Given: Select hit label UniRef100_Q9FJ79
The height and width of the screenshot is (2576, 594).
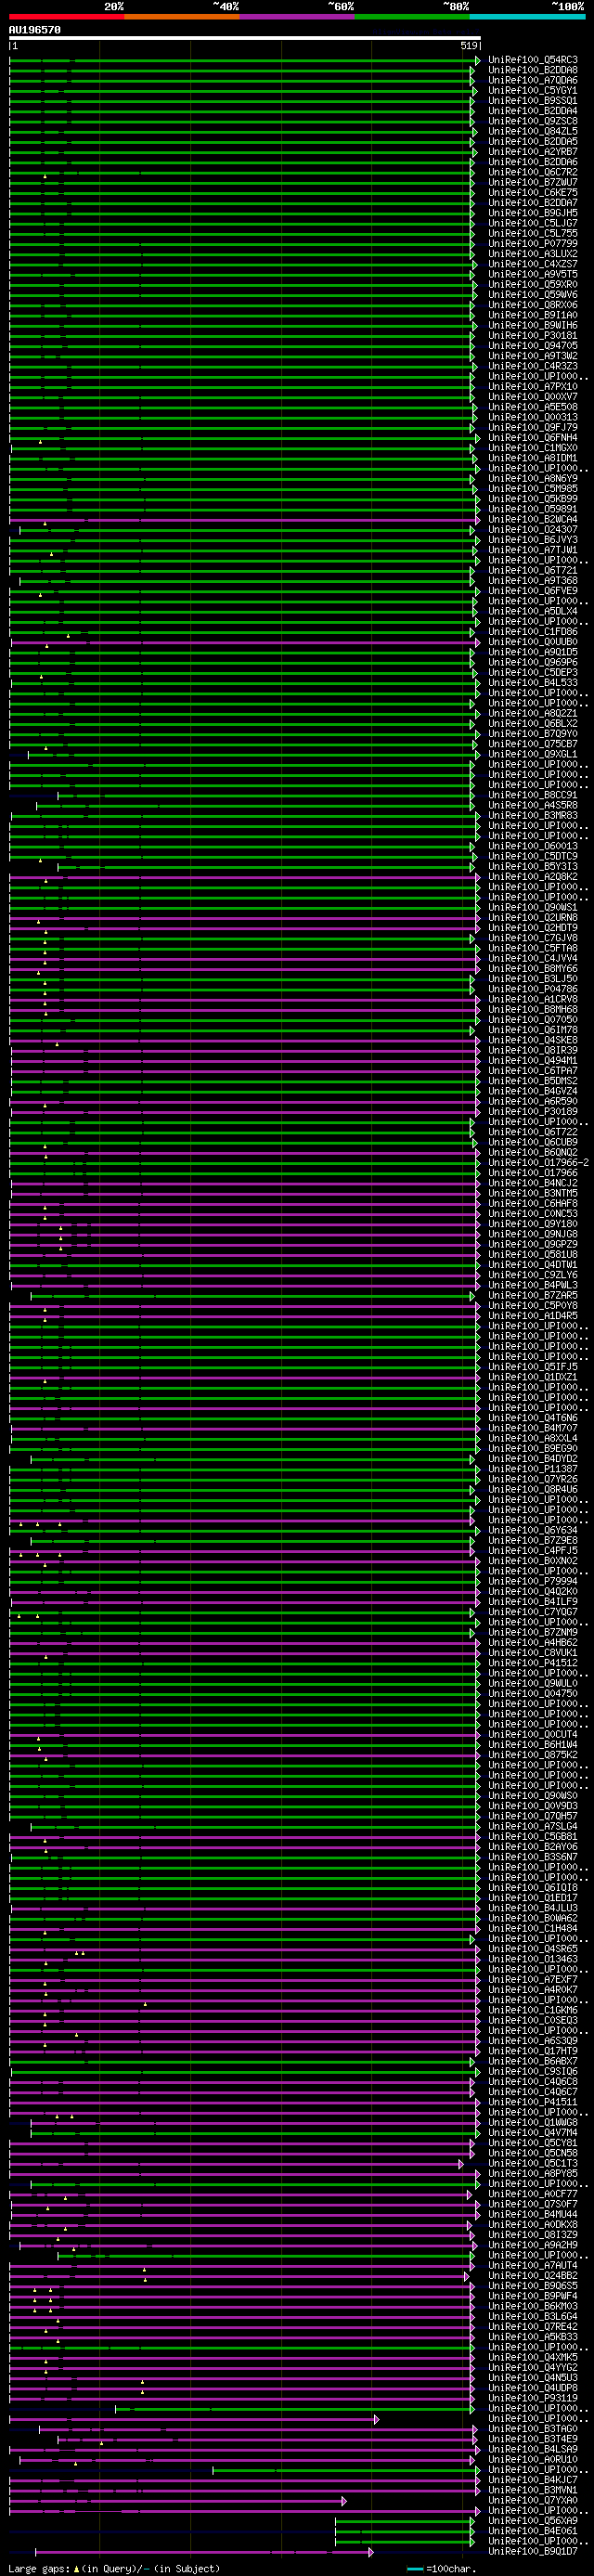Looking at the screenshot, I should tap(532, 427).
